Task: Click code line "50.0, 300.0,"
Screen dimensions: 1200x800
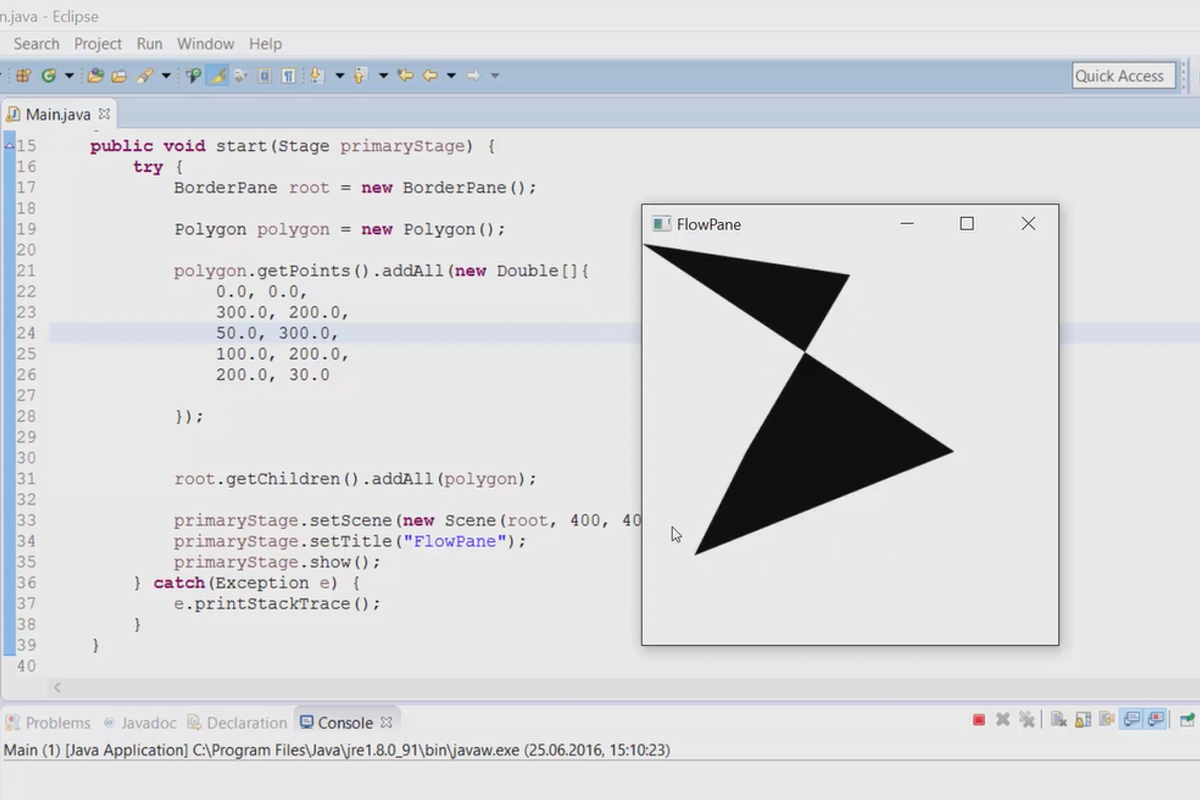Action: pyautogui.click(x=277, y=333)
